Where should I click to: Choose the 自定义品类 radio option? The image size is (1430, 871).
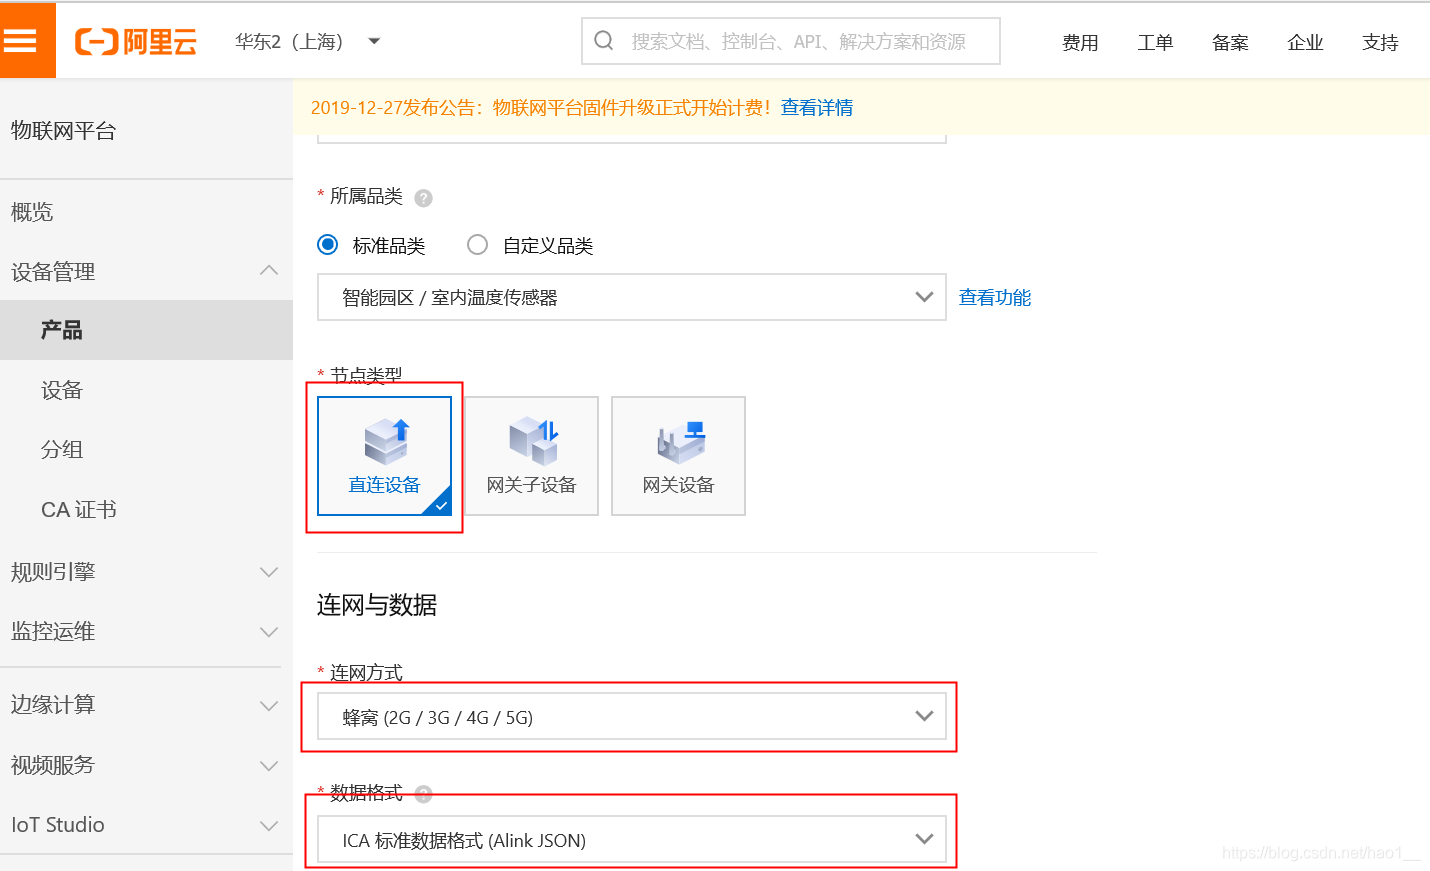point(478,245)
